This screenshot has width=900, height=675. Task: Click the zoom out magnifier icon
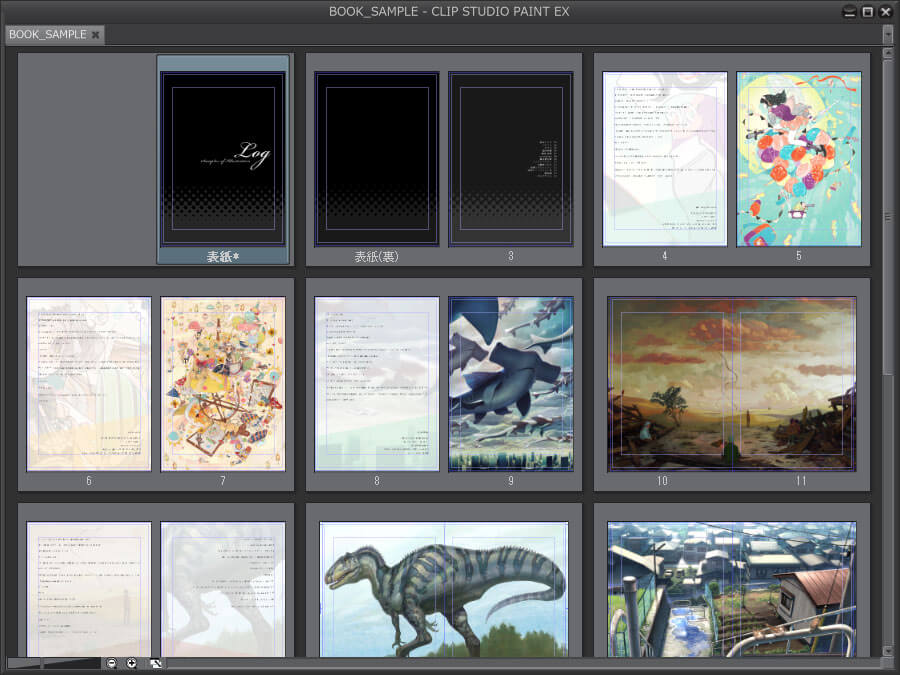click(x=112, y=664)
